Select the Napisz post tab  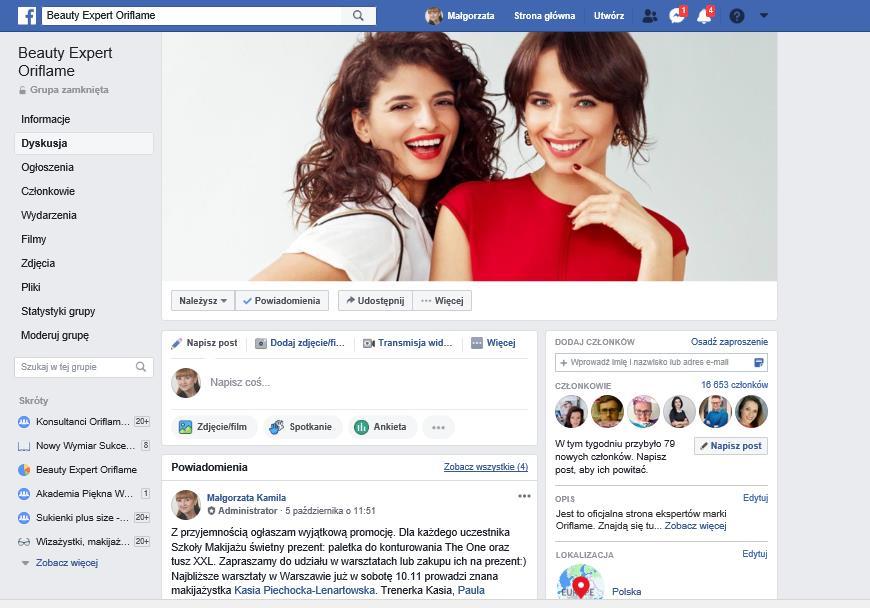(204, 343)
